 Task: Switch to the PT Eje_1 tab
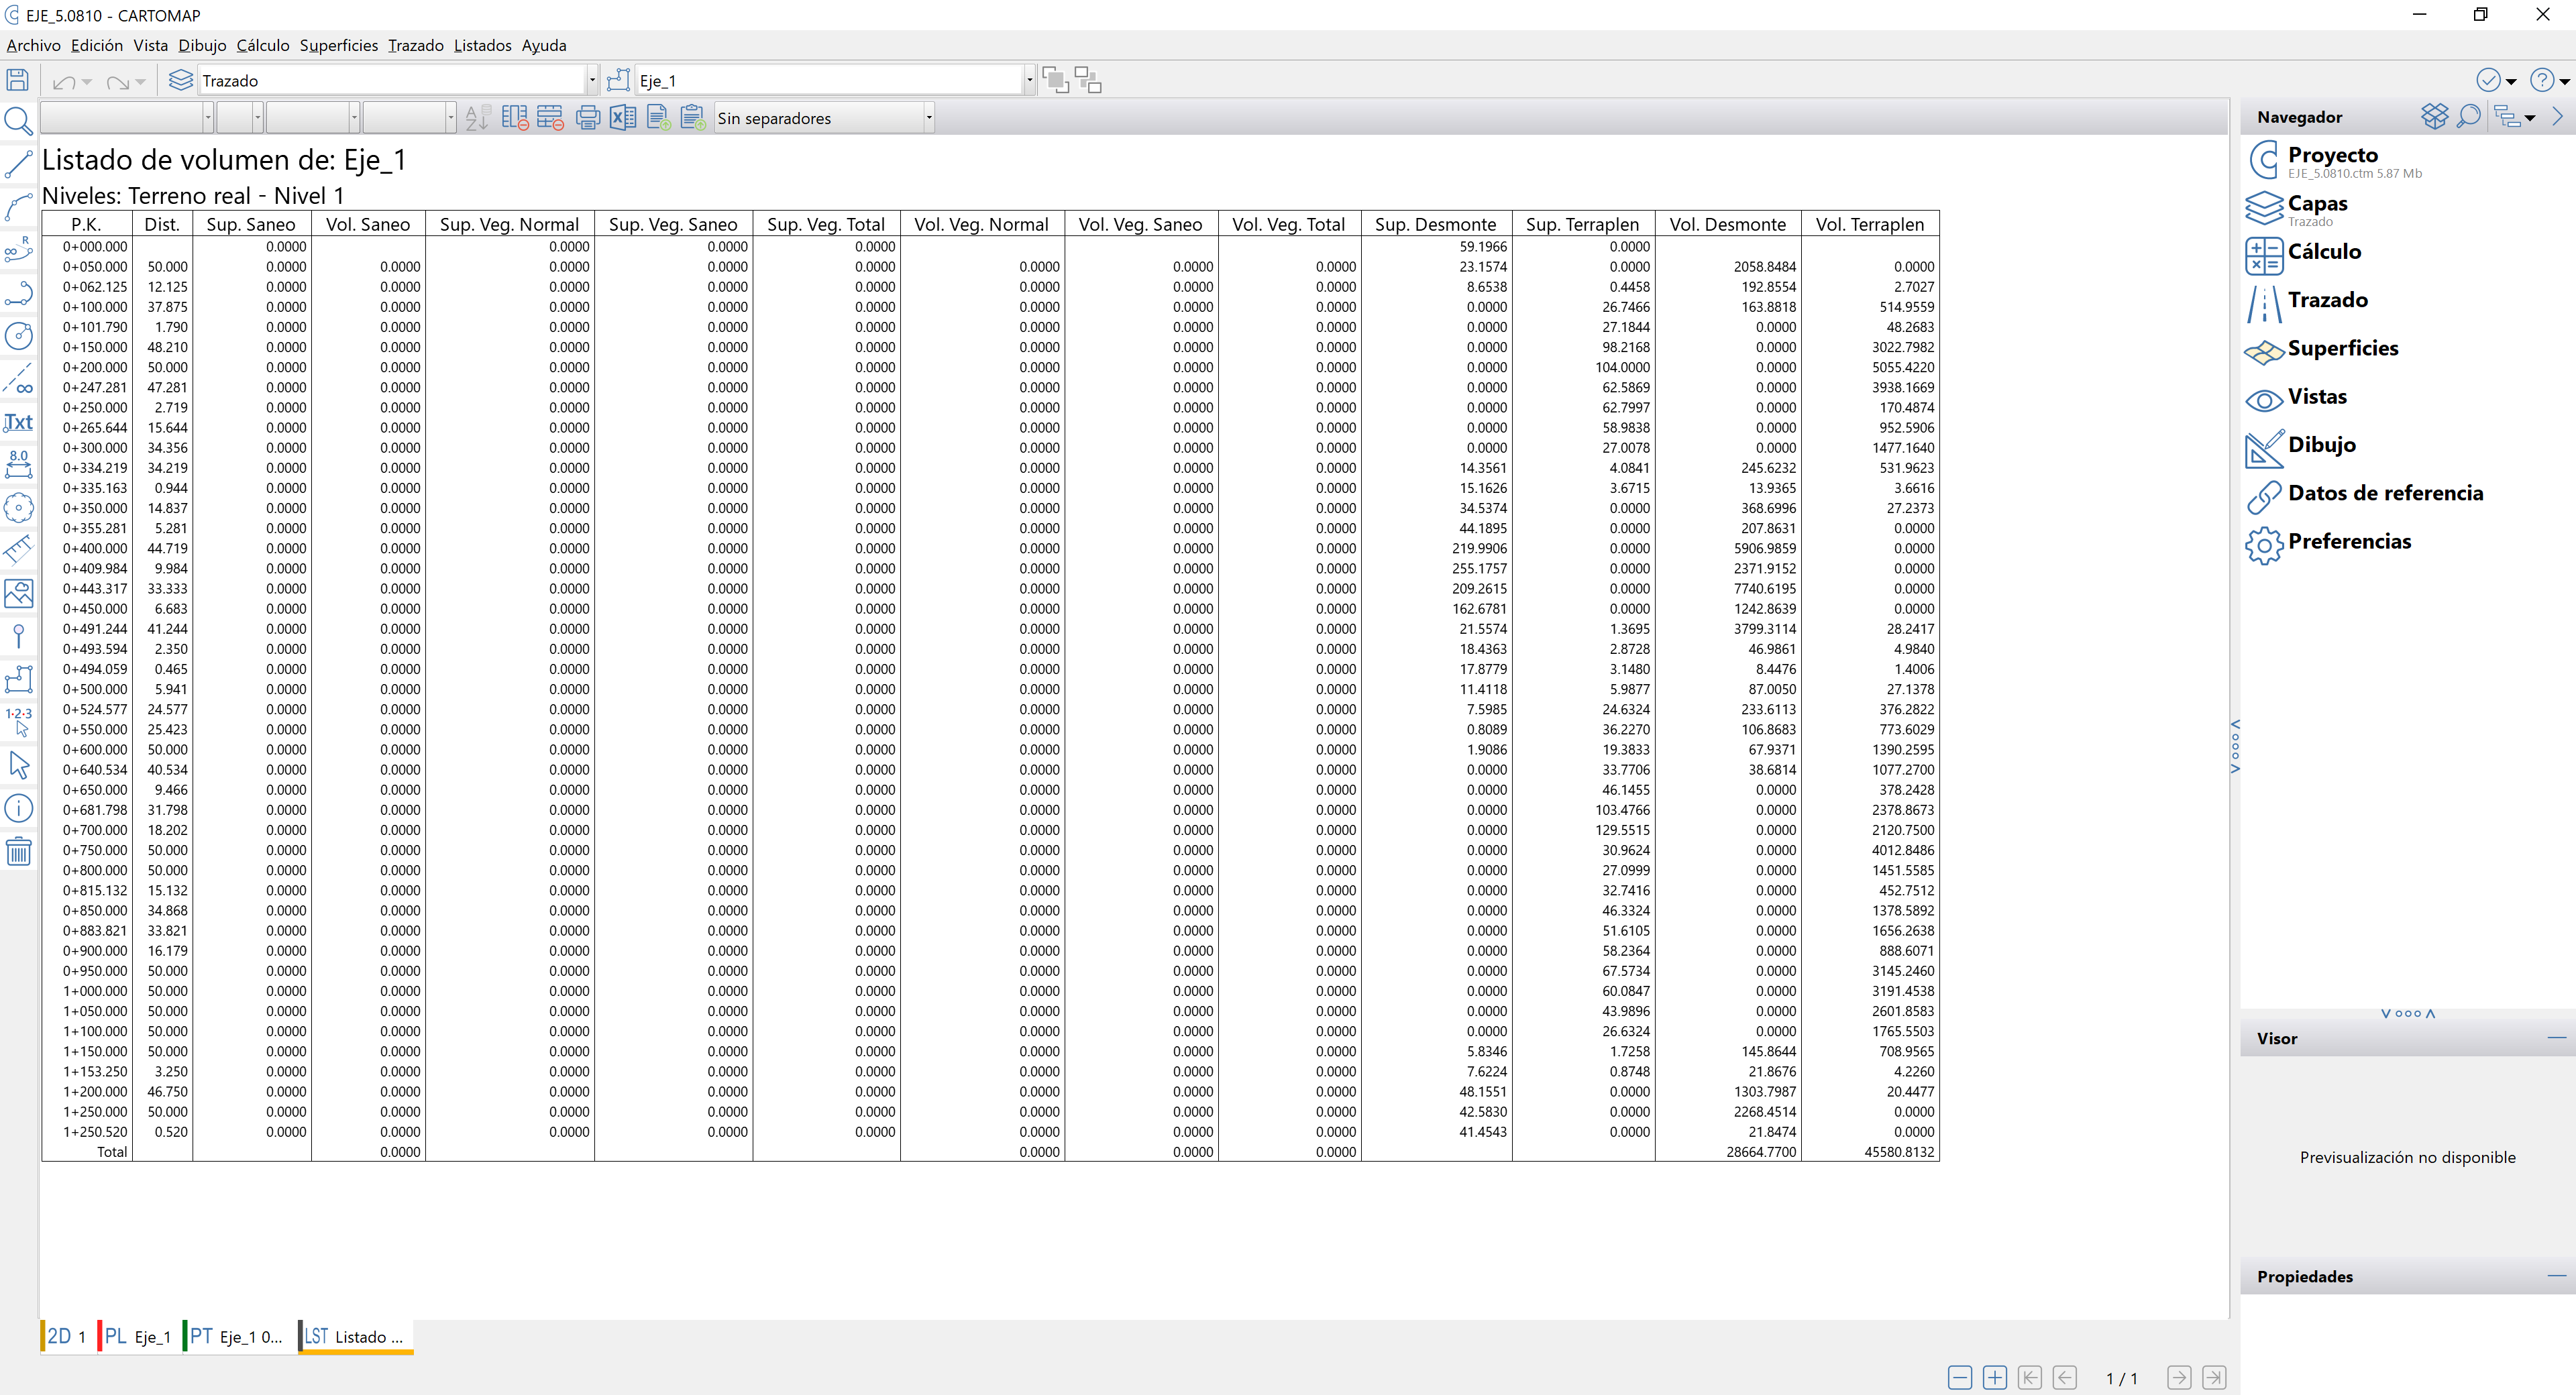236,1336
